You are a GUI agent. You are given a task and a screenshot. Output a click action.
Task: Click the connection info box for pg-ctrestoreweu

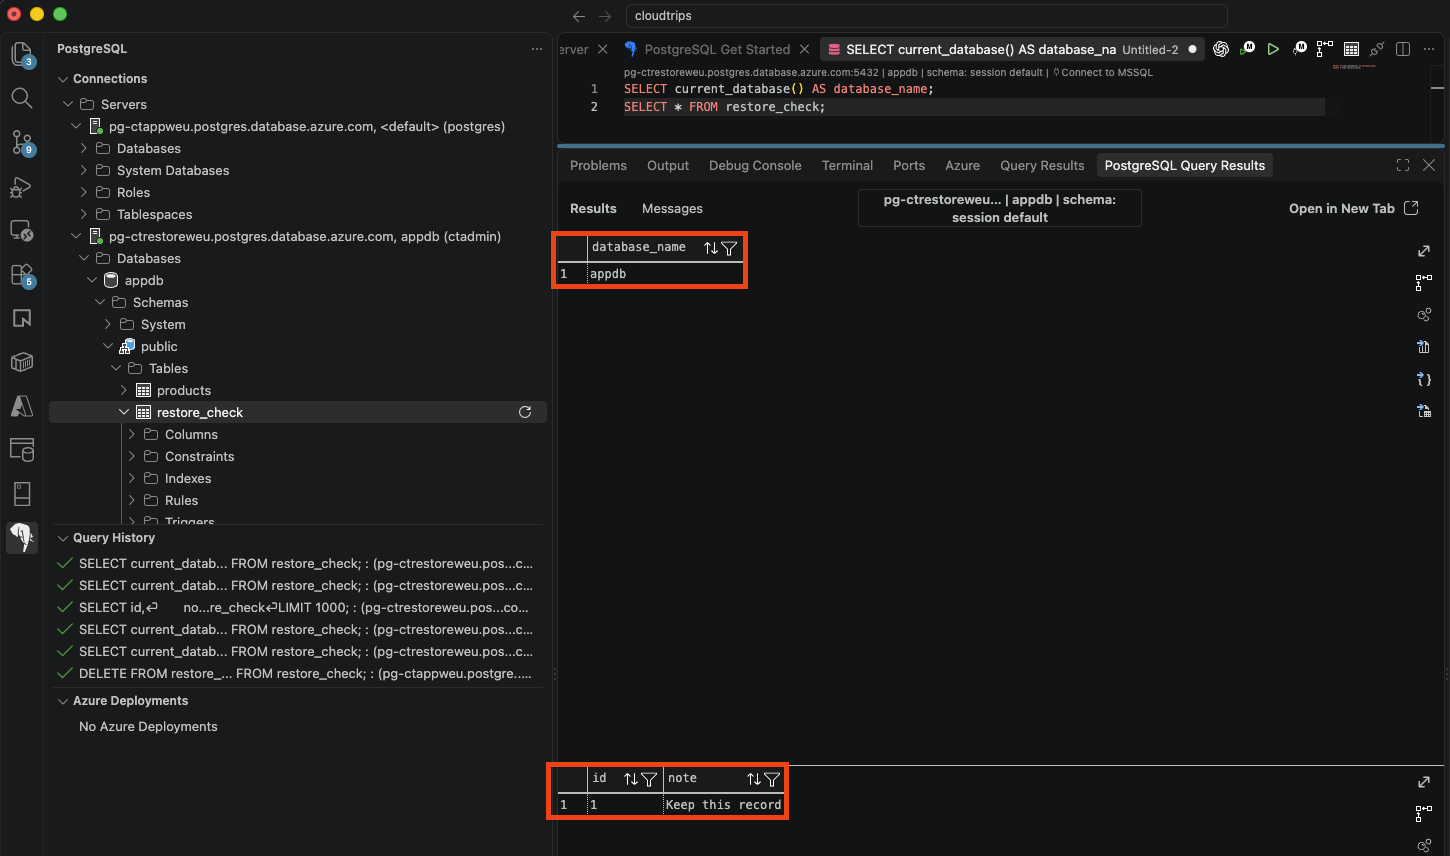[1000, 208]
